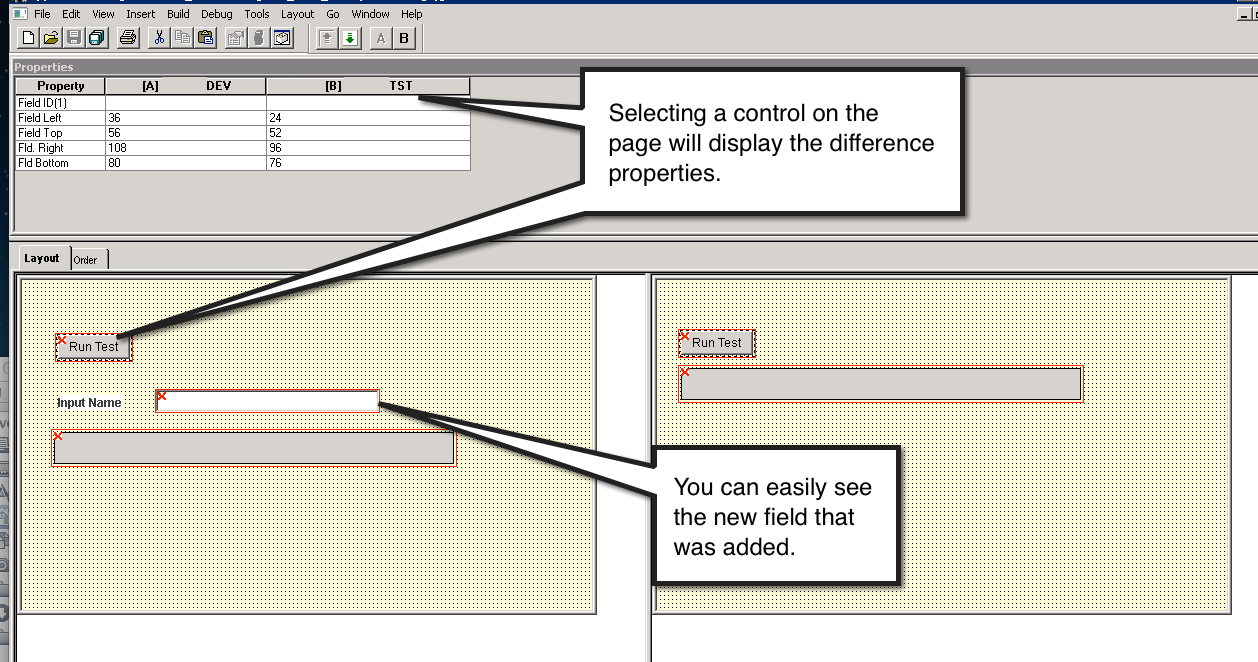Click the application icon left of File menu
Screen dimensions: 1258x662
coord(19,14)
